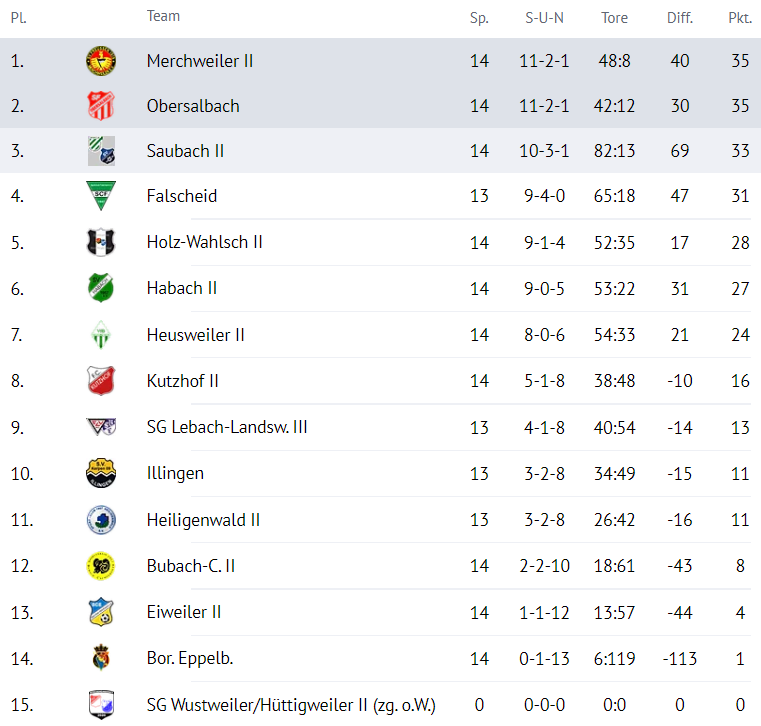Viewport: 761px width, 726px height.
Task: Open the Saubach II team logo
Action: coord(101,151)
